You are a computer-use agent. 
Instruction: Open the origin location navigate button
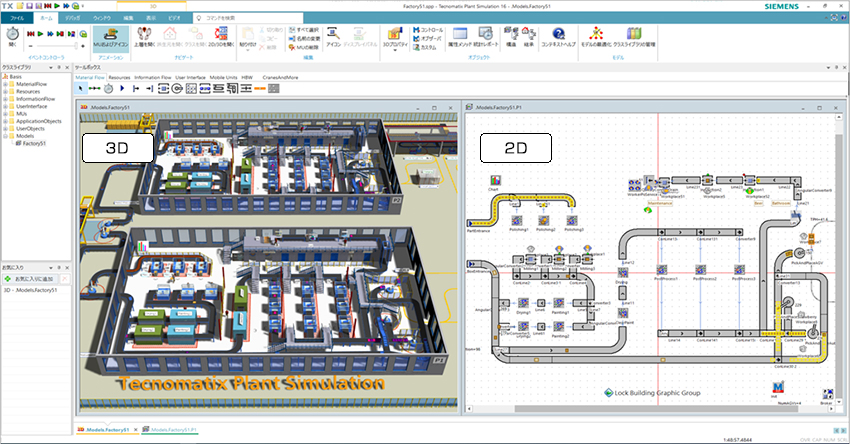click(170, 37)
